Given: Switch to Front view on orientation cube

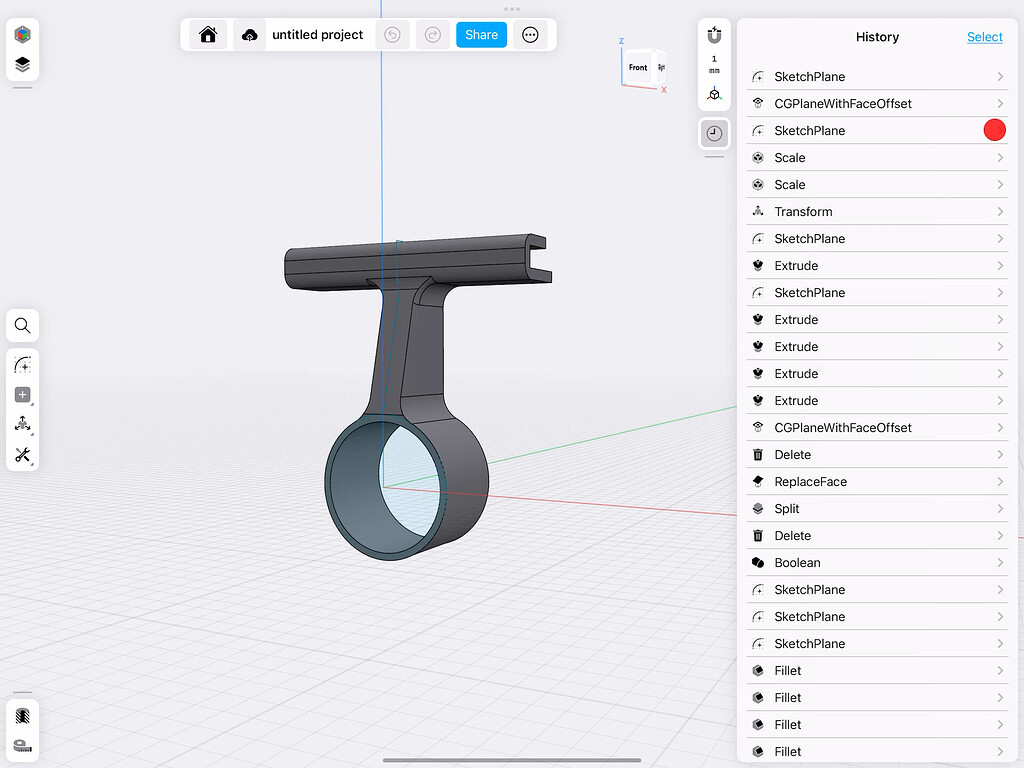Looking at the screenshot, I should click(x=637, y=68).
